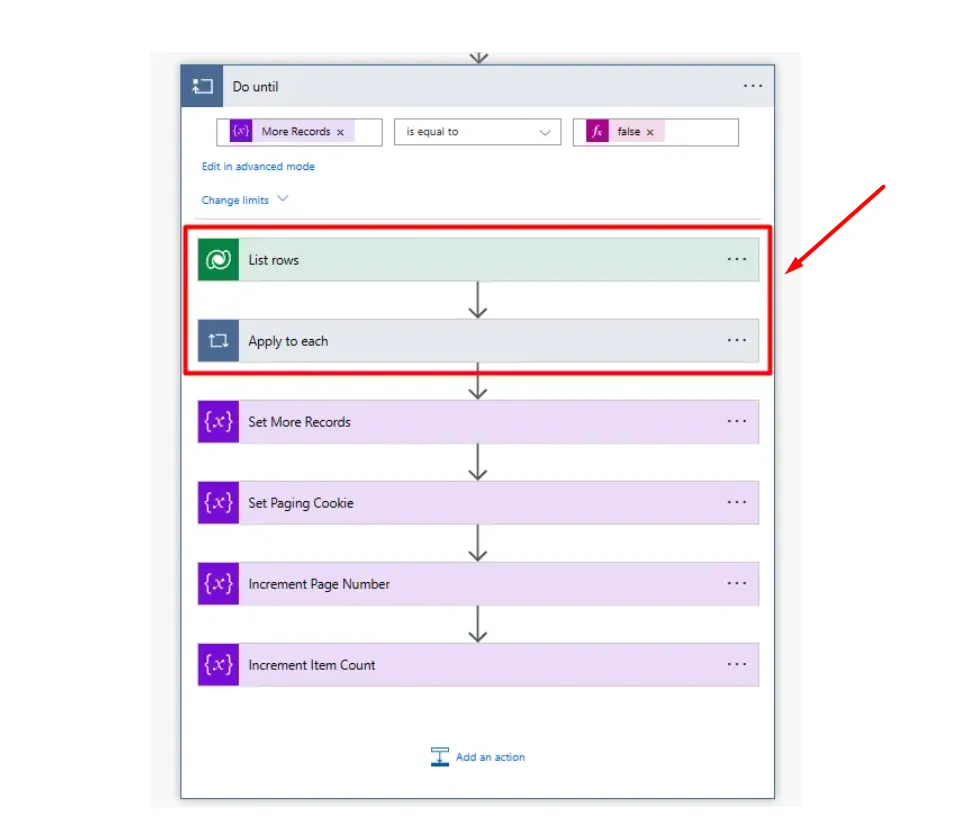Viewport: 955px width, 821px height.
Task: Select the green Dataverse List rows icon
Action: 218,259
